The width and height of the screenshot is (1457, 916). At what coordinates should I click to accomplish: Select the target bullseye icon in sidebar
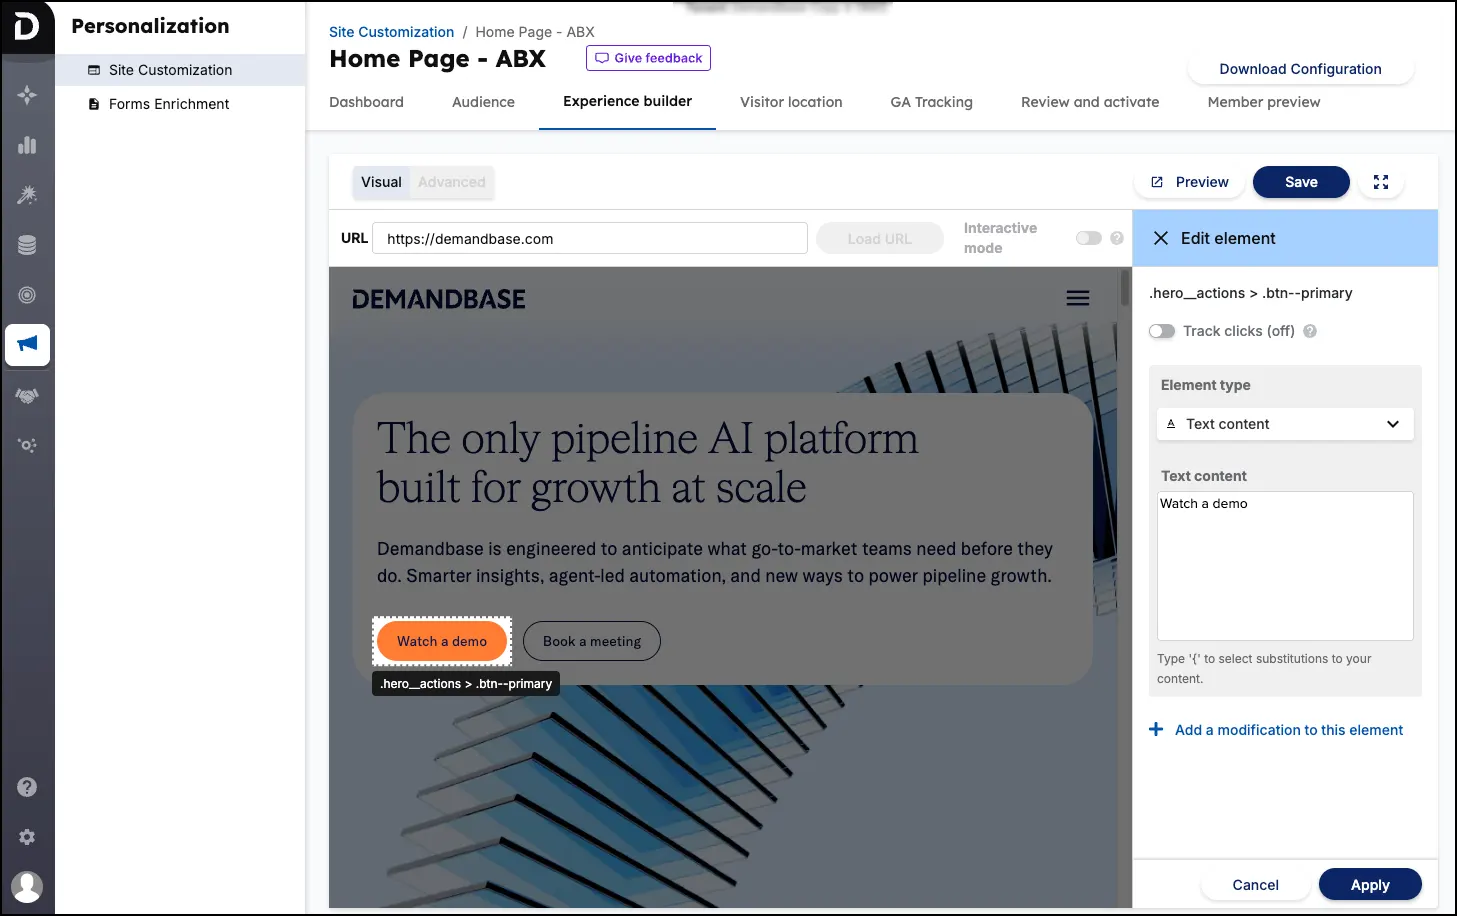(x=27, y=294)
